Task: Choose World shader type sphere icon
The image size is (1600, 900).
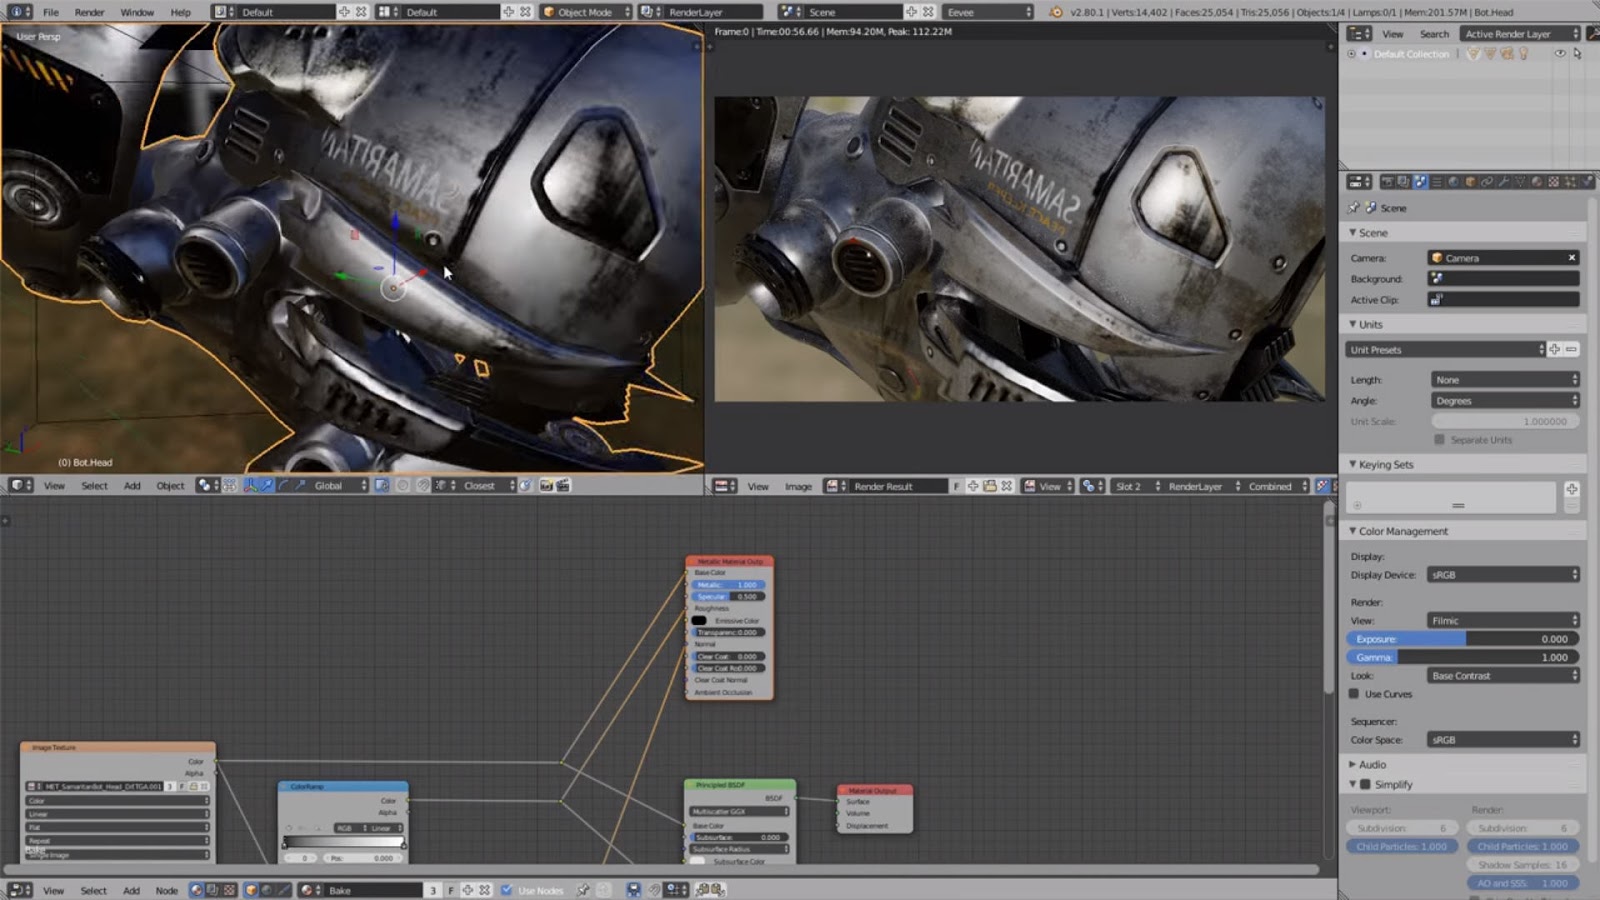Action: pos(267,890)
